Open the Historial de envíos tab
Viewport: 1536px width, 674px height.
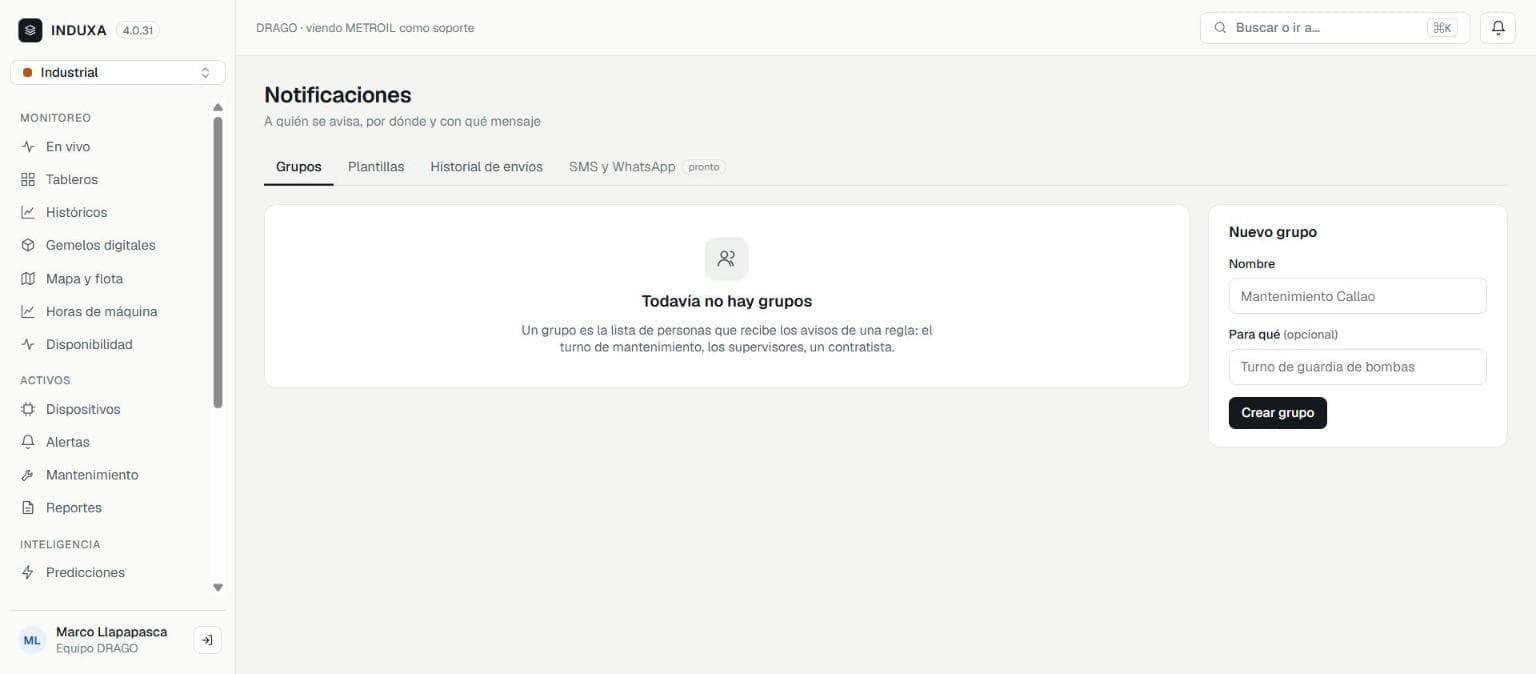tap(487, 167)
